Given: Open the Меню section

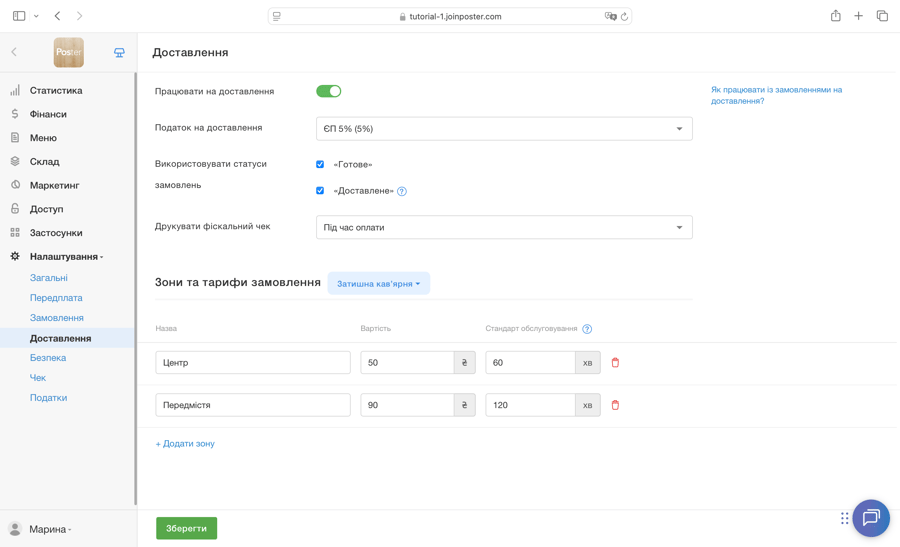Looking at the screenshot, I should point(43,138).
